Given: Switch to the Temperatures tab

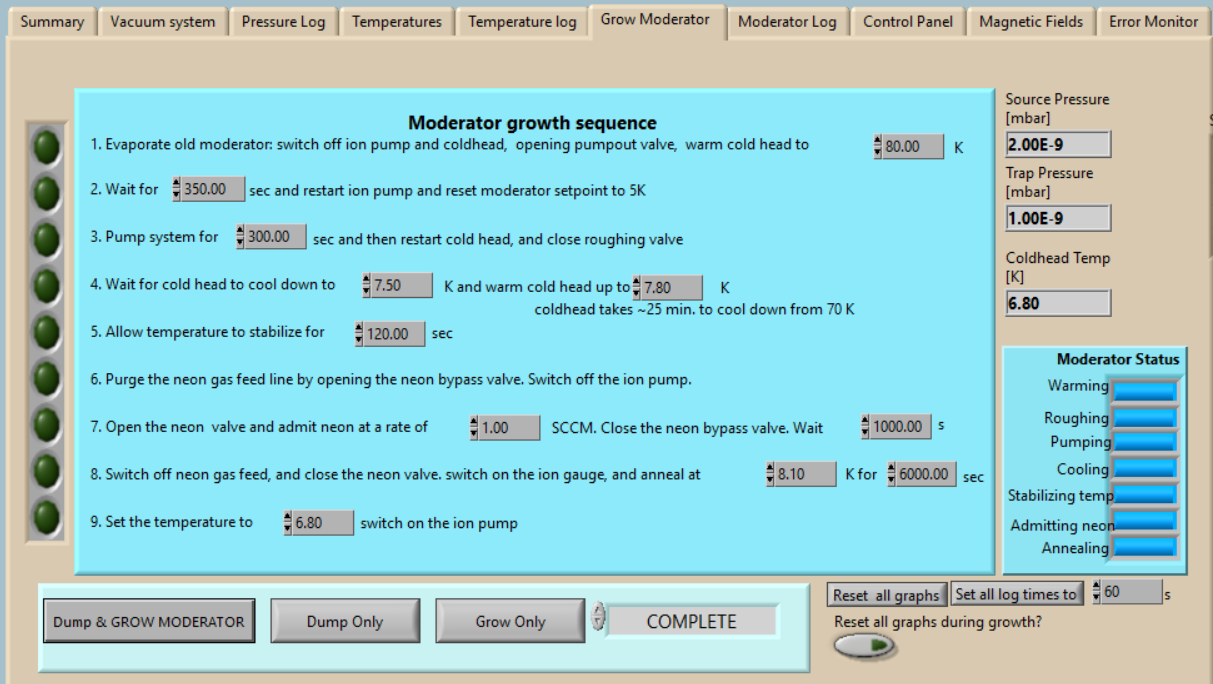Looking at the screenshot, I should click(397, 22).
